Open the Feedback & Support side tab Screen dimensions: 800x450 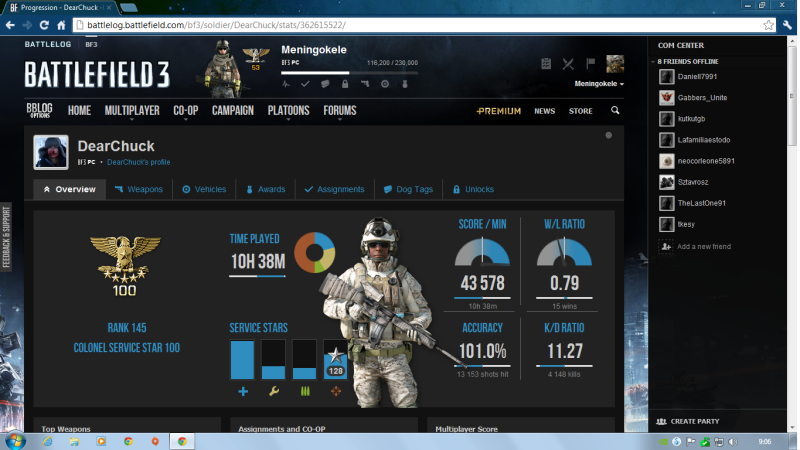6,237
